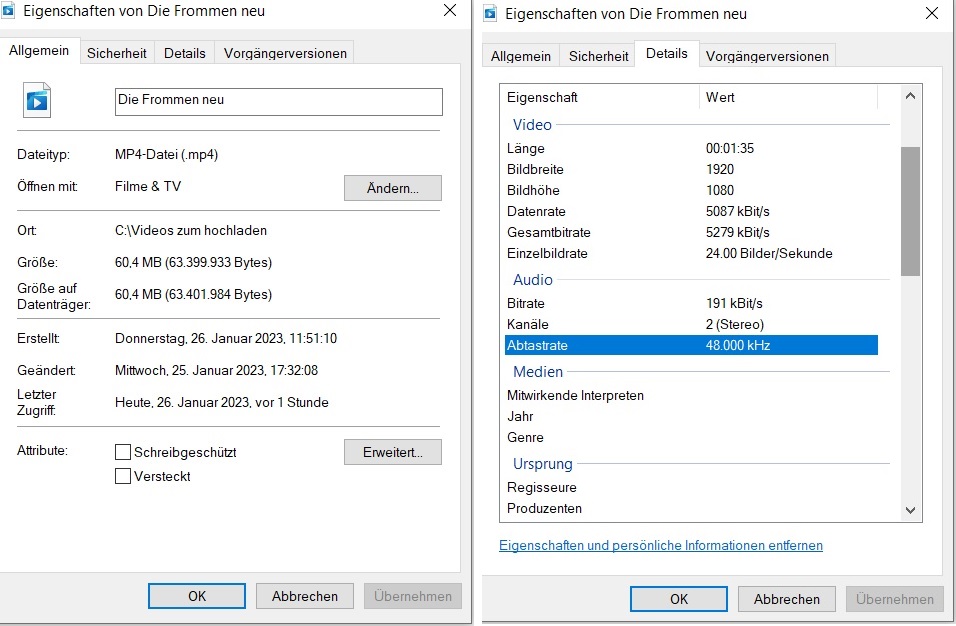Open Details tab in left dialog
The image size is (956, 626).
tap(184, 53)
